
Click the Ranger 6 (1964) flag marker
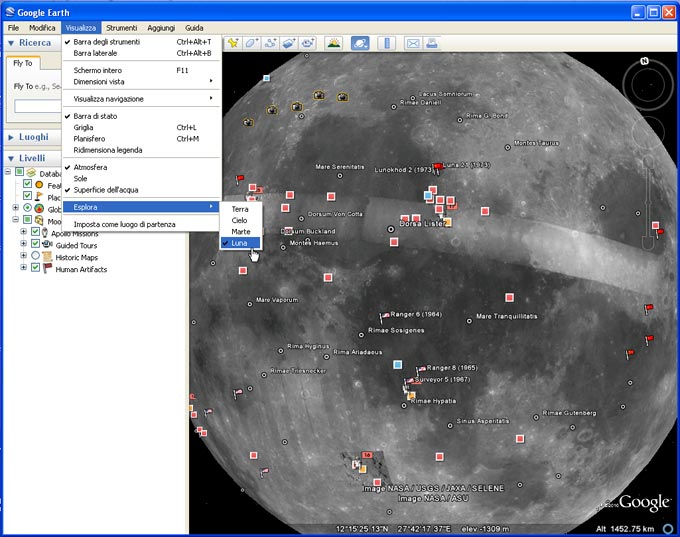point(384,317)
